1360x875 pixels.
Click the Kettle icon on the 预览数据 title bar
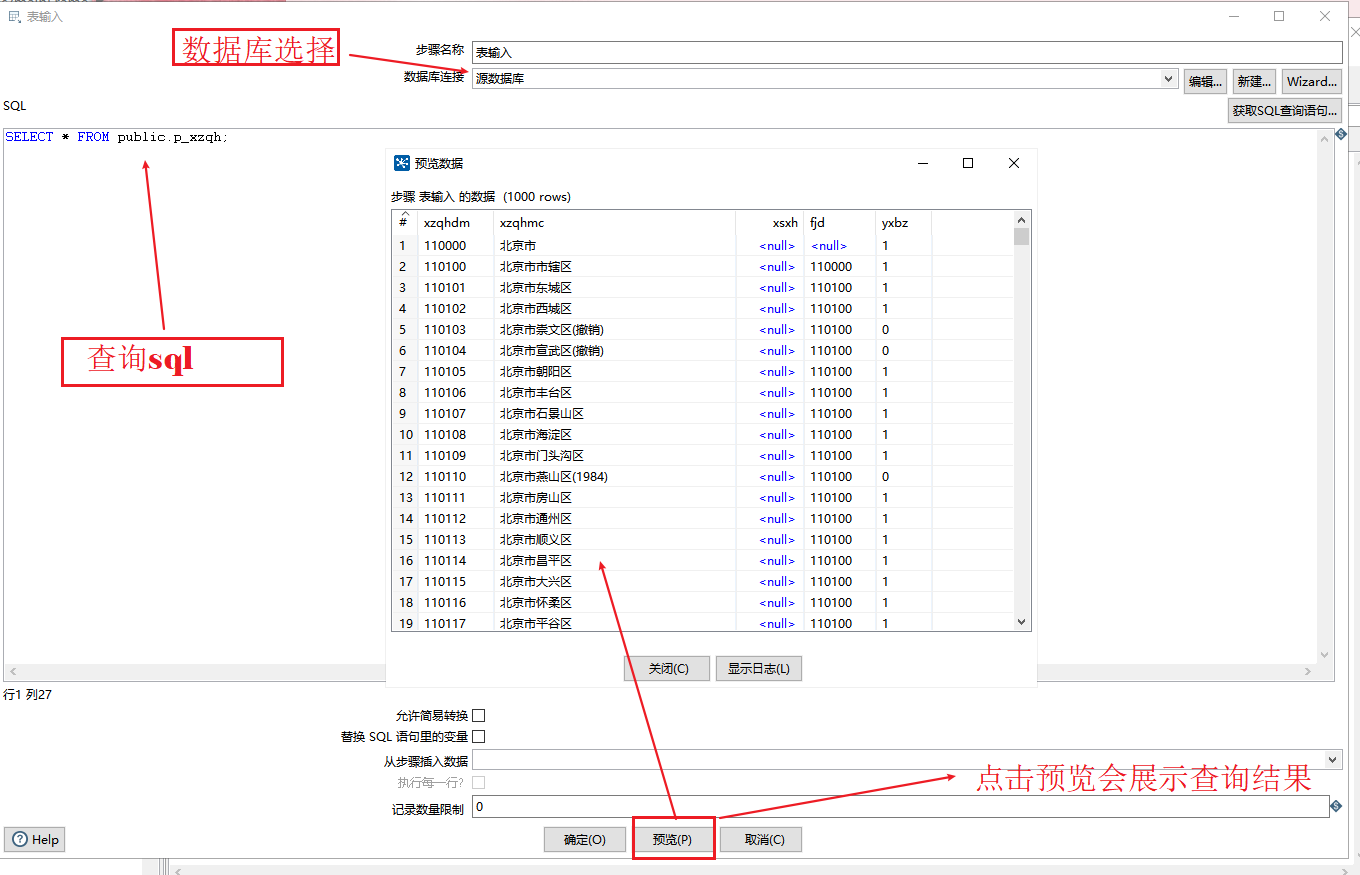tap(402, 163)
